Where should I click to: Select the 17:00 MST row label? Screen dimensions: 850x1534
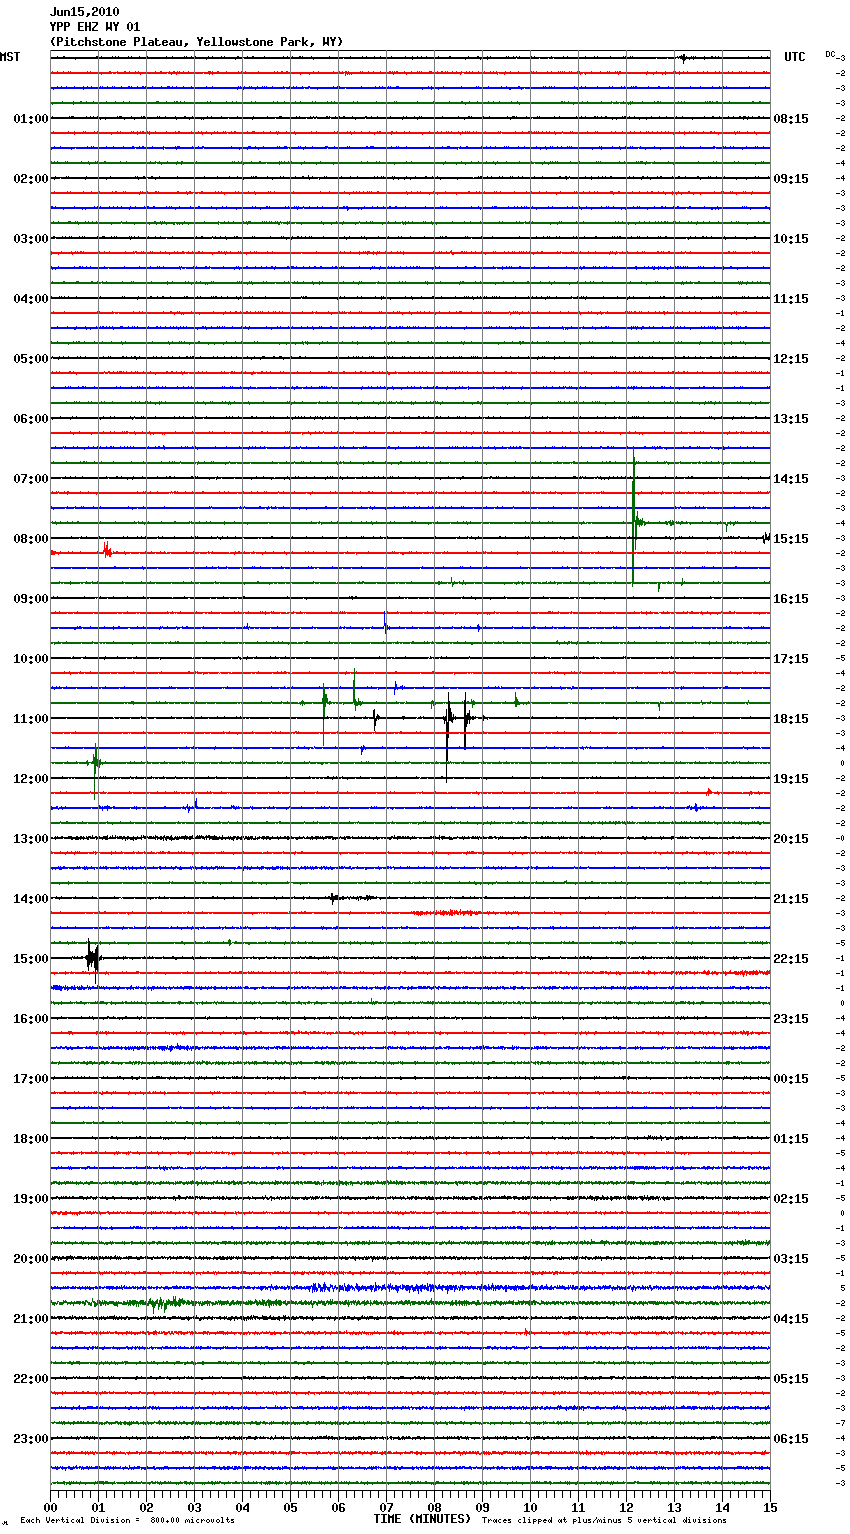[x=31, y=1079]
